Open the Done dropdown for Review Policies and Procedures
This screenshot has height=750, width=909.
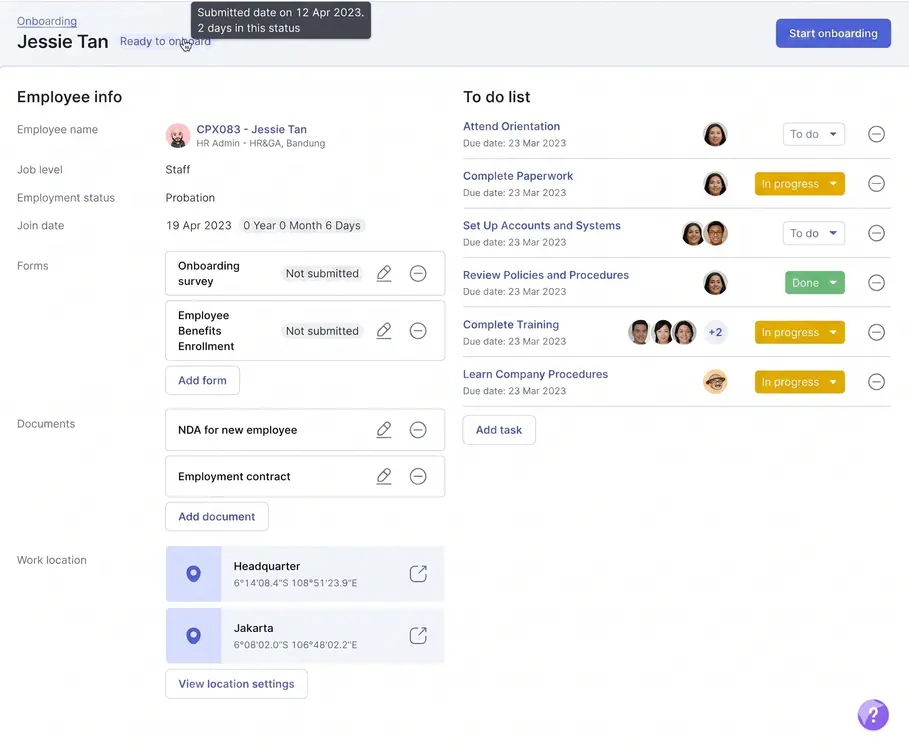(814, 283)
